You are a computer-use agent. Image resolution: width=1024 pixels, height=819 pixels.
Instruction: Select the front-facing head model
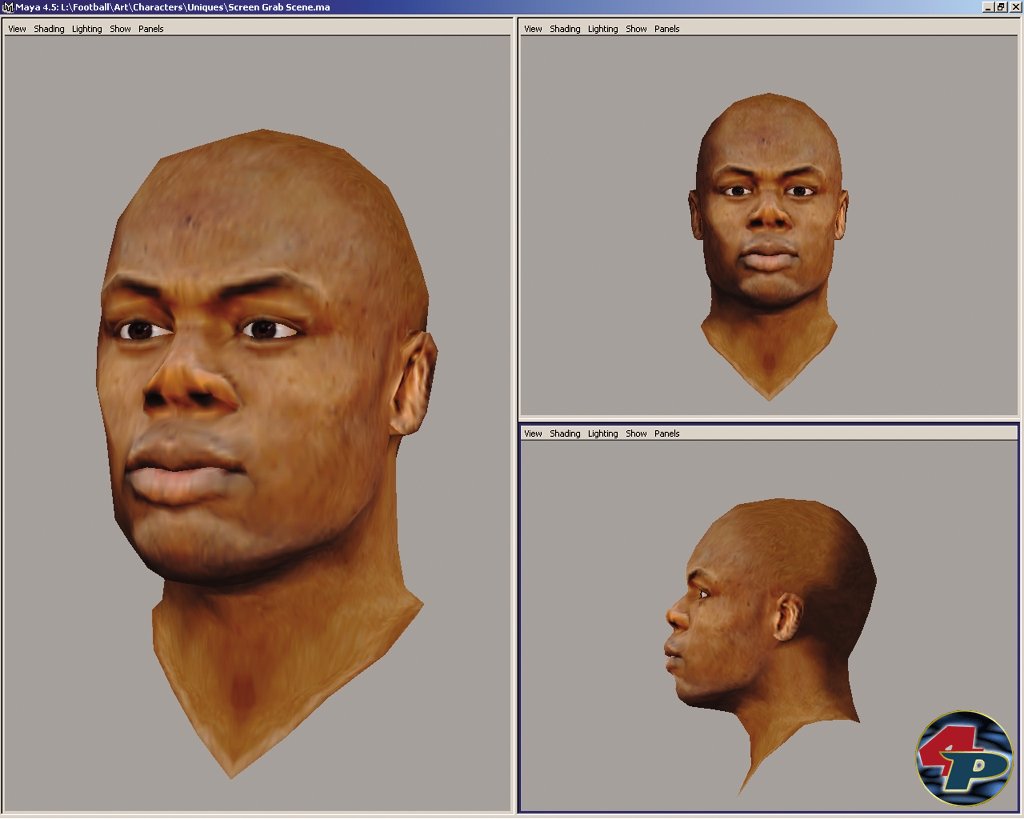tap(768, 220)
